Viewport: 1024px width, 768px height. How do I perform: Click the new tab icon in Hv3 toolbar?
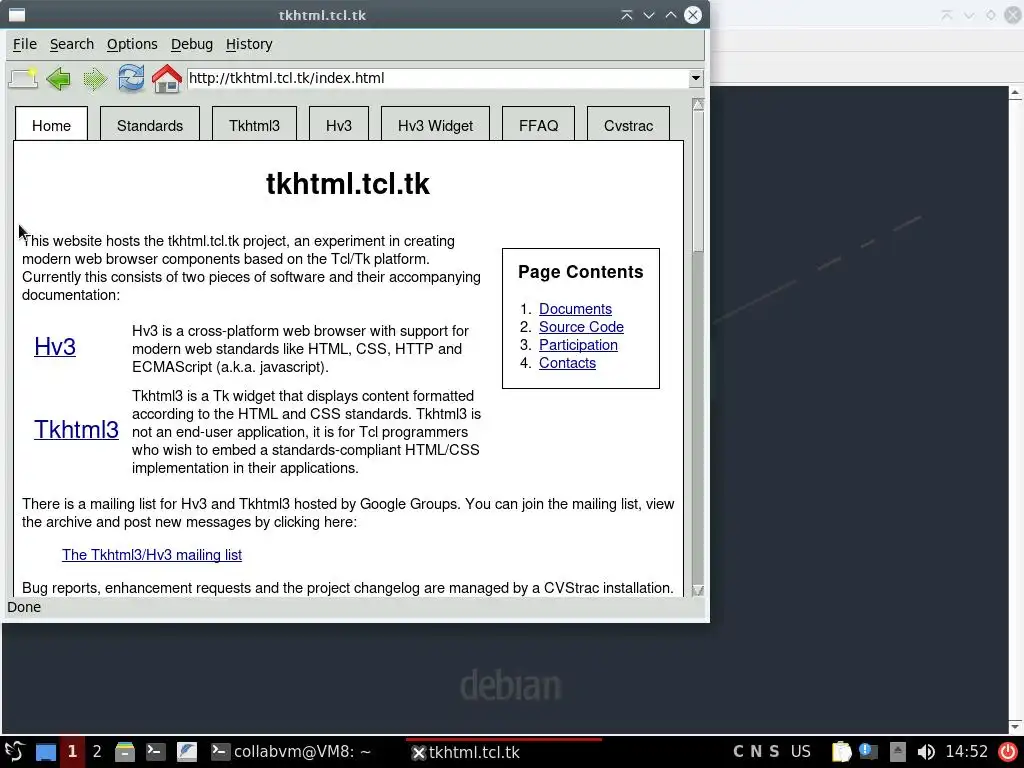(23, 79)
